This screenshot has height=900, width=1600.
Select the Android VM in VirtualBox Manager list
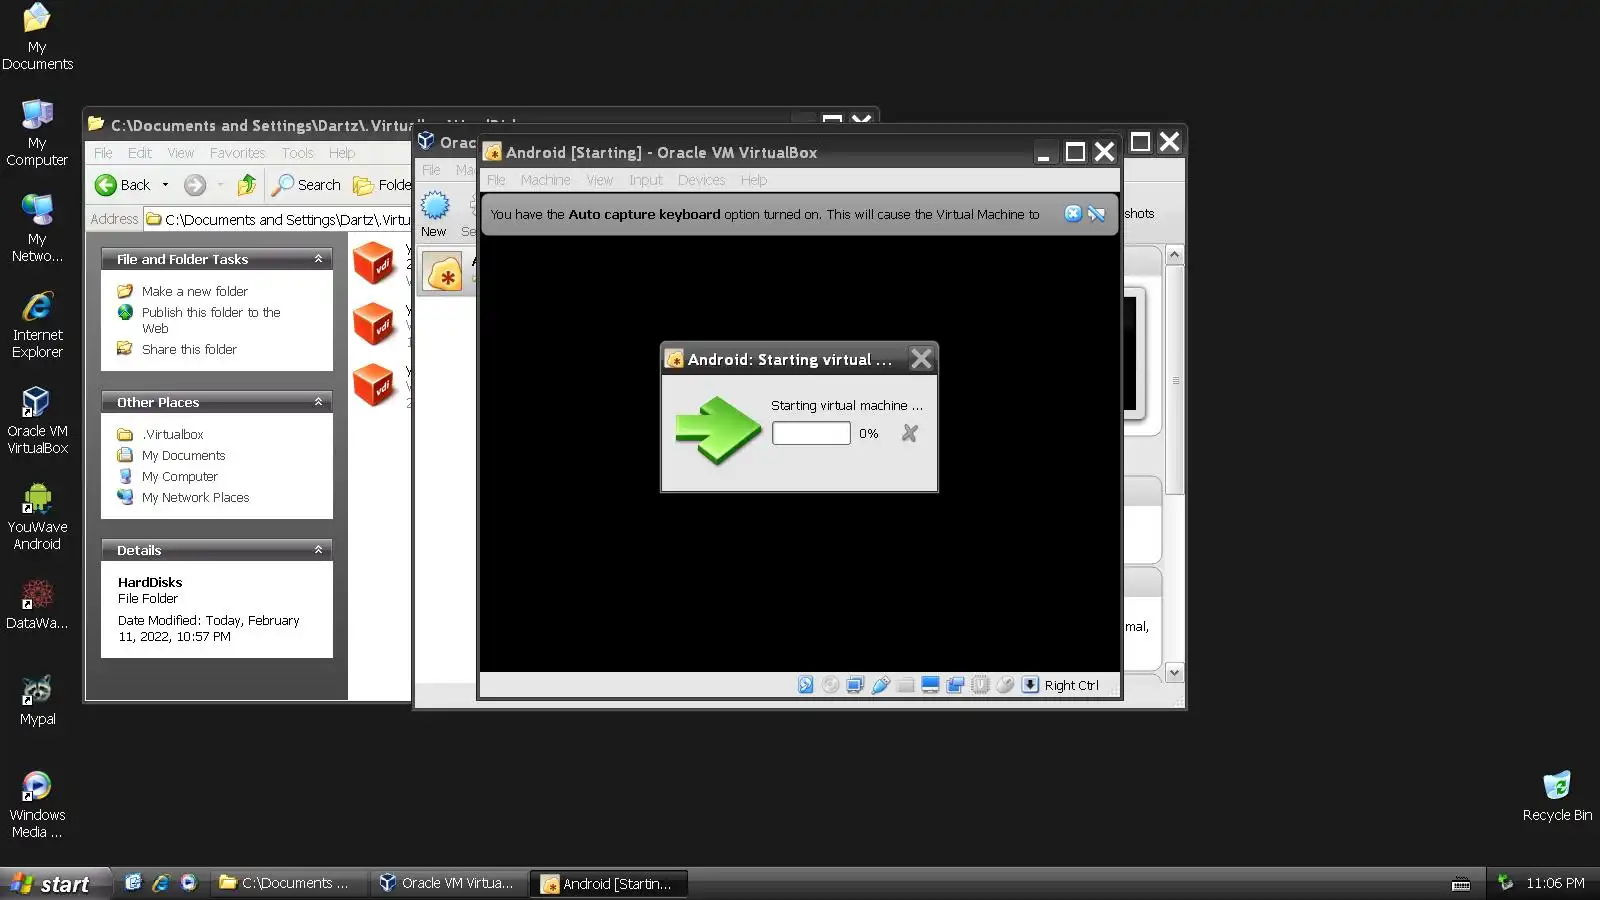444,273
